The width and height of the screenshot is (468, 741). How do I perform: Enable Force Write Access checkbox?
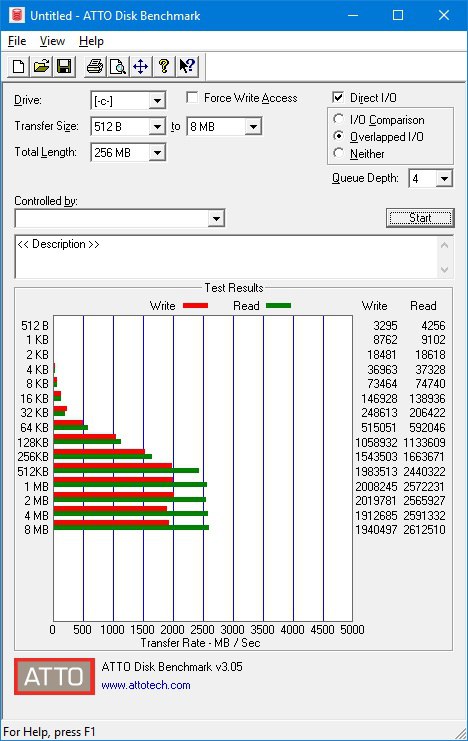pyautogui.click(x=192, y=98)
